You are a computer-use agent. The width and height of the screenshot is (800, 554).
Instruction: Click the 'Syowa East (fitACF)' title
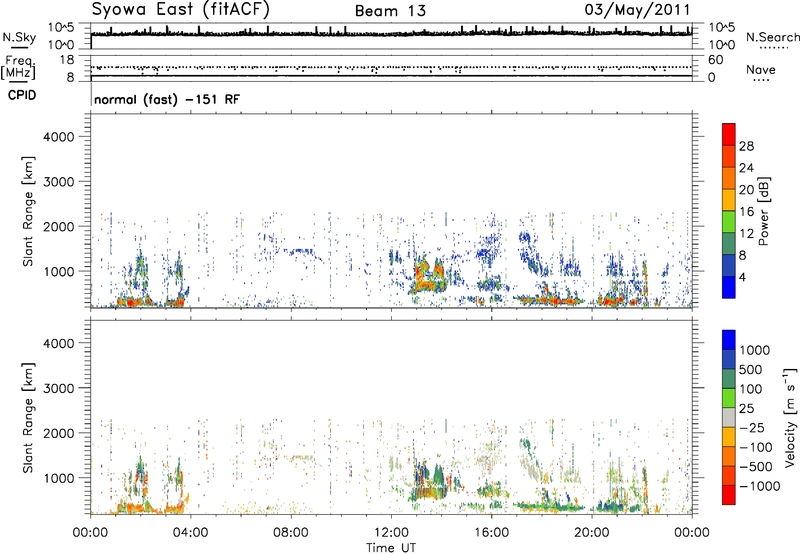point(180,9)
